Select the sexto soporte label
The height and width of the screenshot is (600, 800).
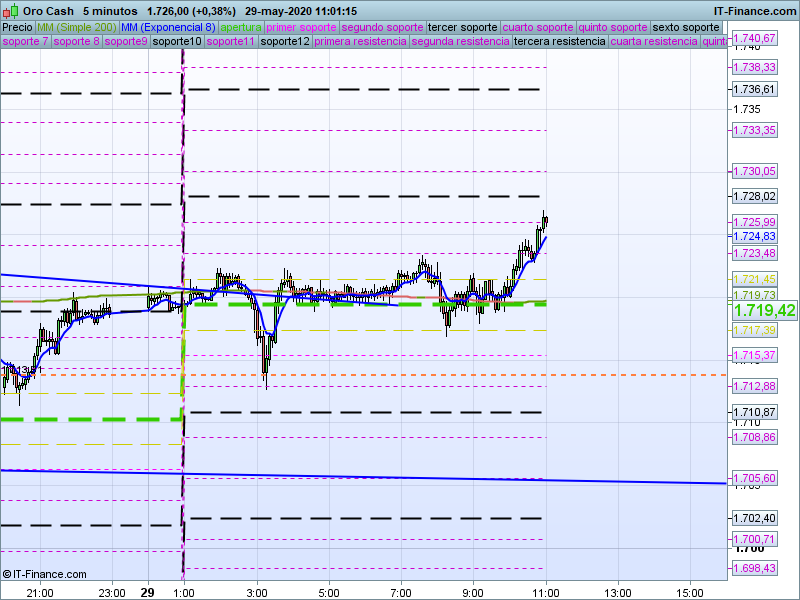coord(685,27)
